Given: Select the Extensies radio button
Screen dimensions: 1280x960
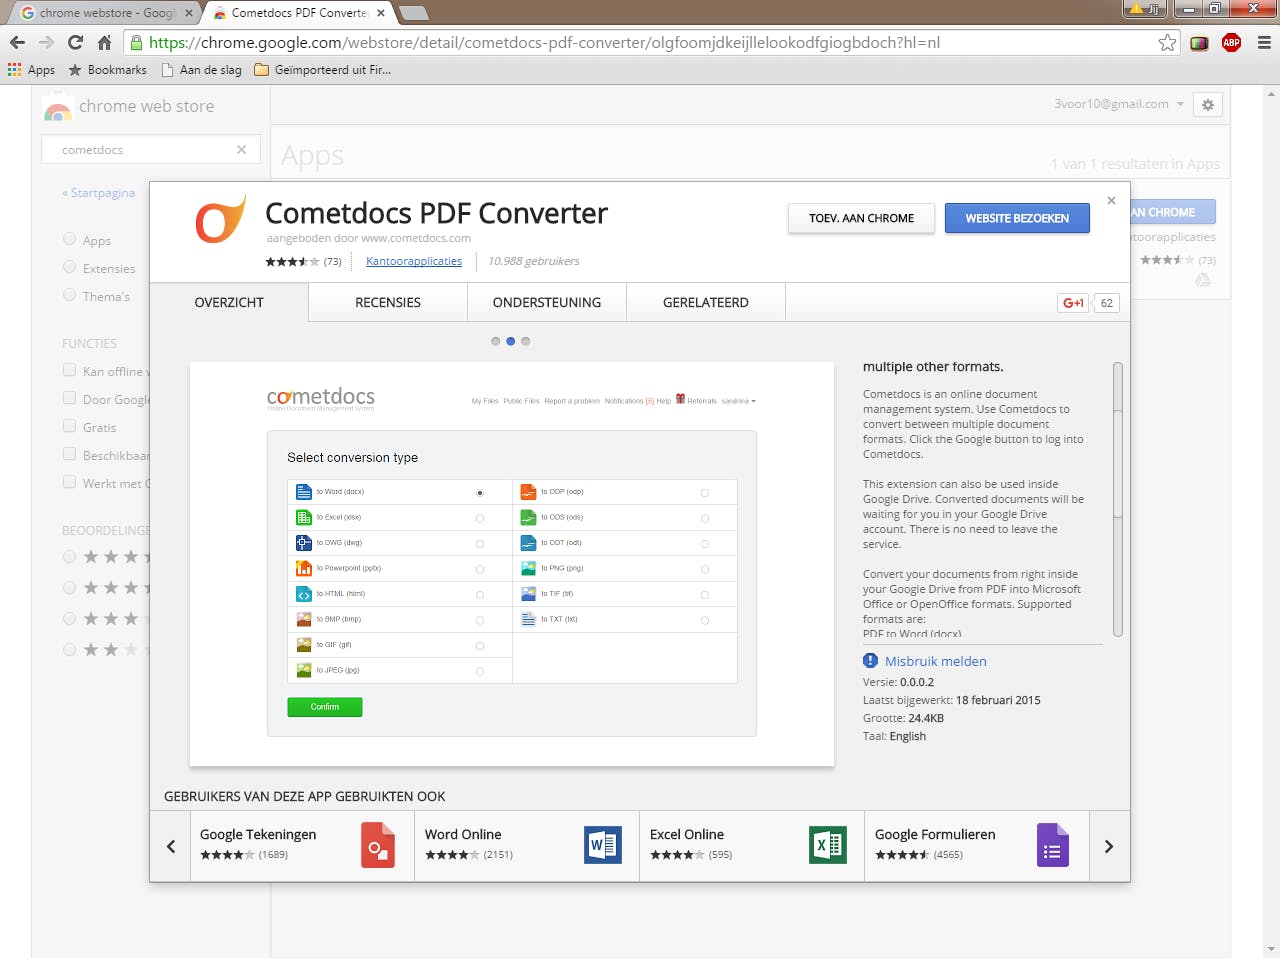Looking at the screenshot, I should tap(69, 267).
